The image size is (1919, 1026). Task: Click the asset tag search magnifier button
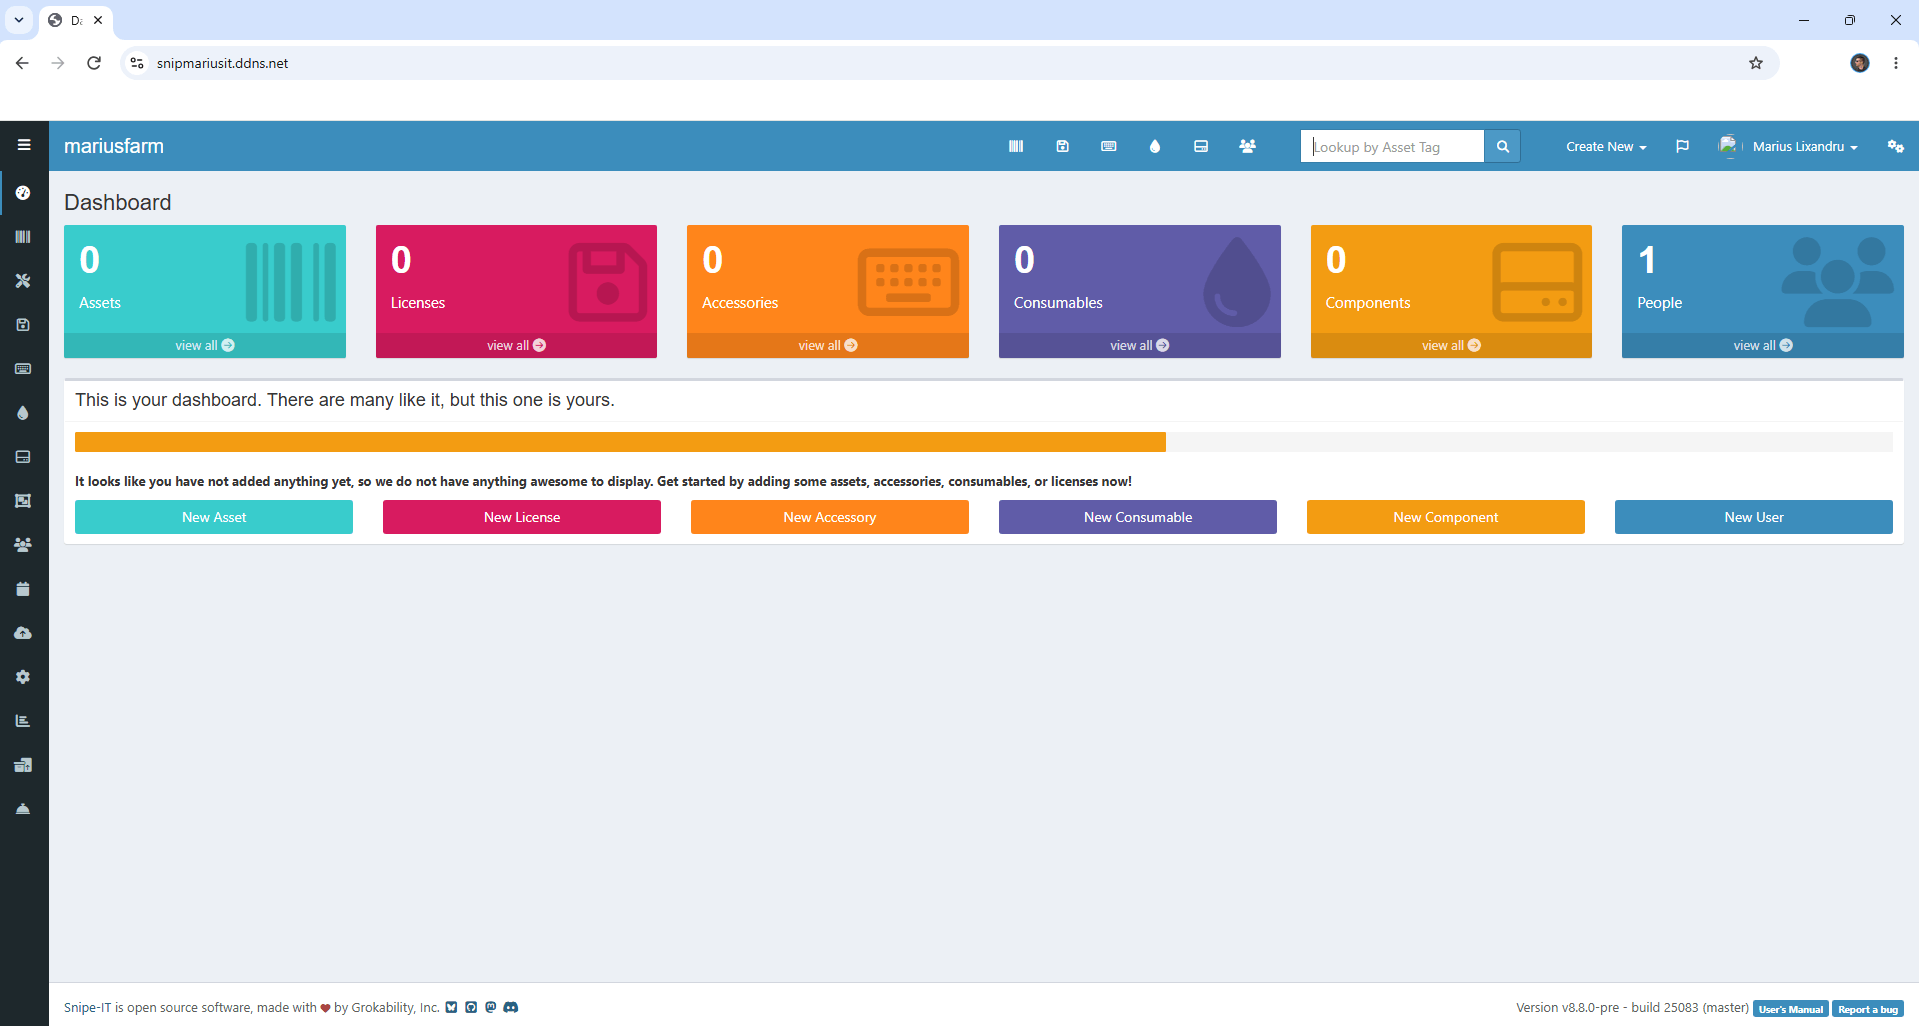coord(1502,146)
